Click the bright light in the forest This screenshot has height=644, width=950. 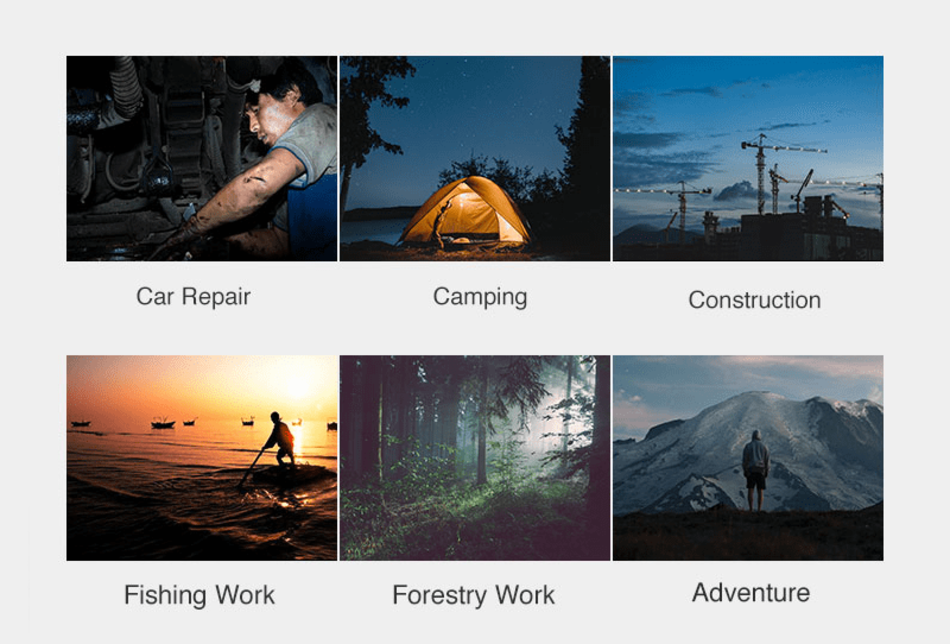(x=545, y=418)
